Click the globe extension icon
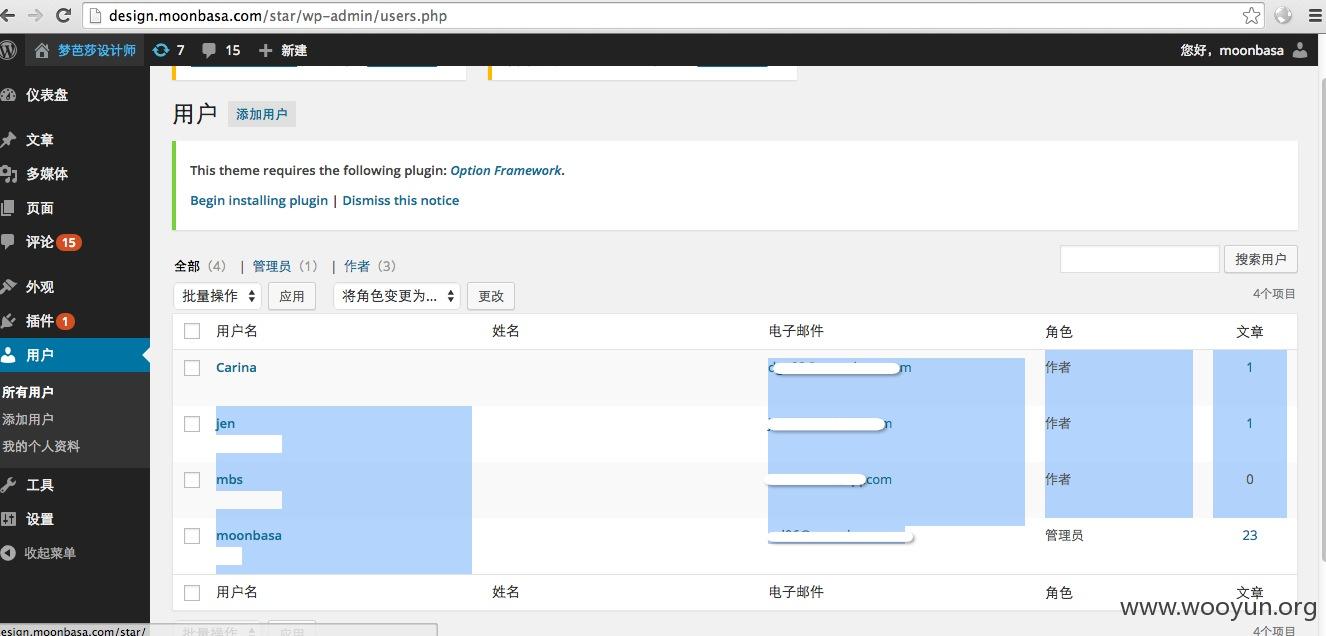The height and width of the screenshot is (636, 1326). pyautogui.click(x=1284, y=15)
